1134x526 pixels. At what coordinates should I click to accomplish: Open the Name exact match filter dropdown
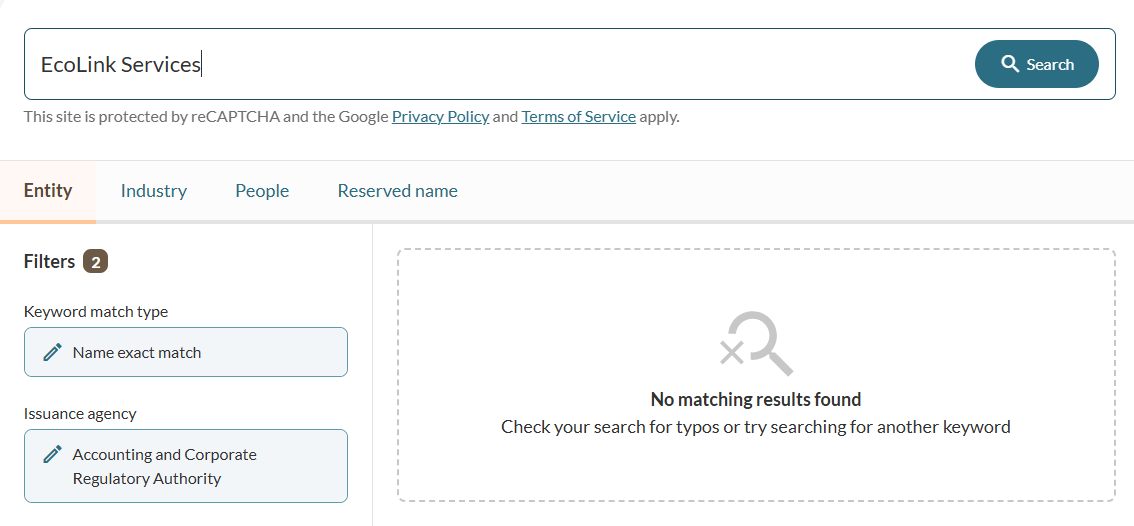coord(186,352)
